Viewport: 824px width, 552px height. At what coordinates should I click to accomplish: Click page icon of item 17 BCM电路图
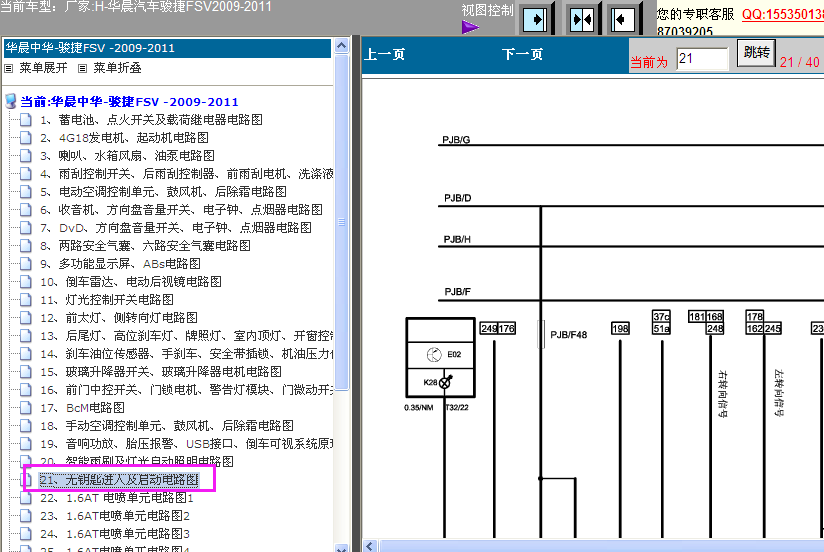tap(25, 407)
